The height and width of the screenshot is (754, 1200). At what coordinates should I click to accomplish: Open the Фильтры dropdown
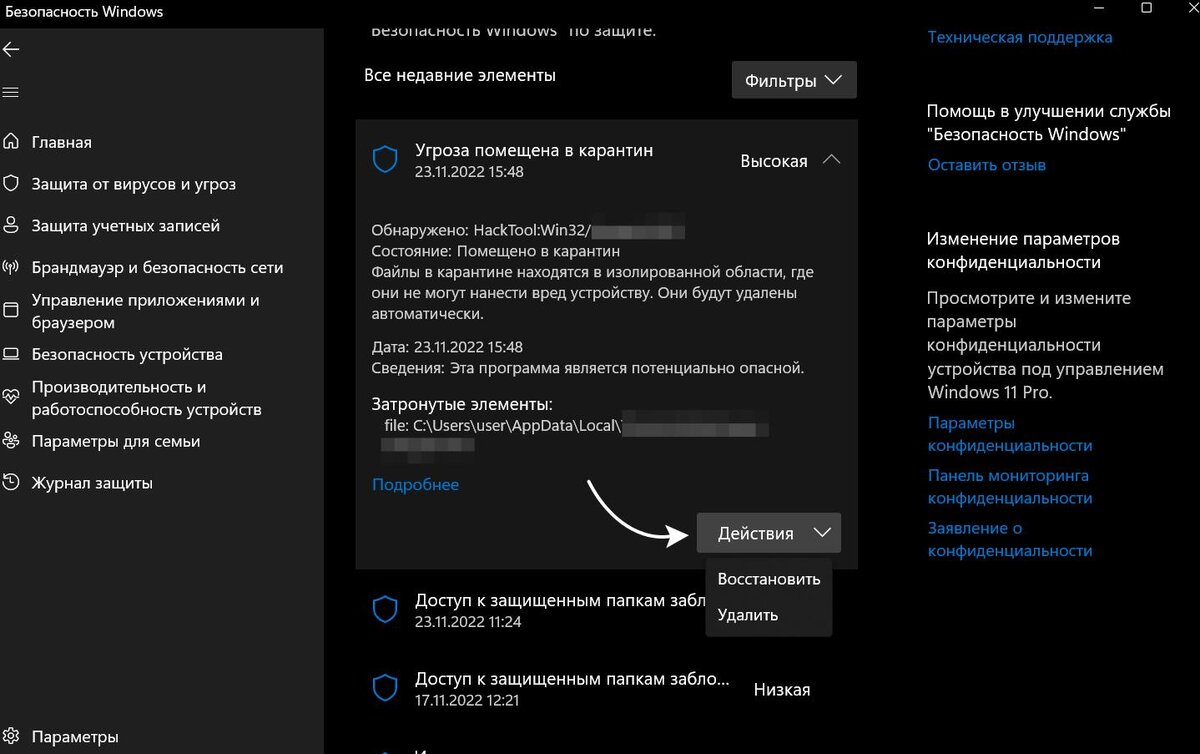coord(794,81)
